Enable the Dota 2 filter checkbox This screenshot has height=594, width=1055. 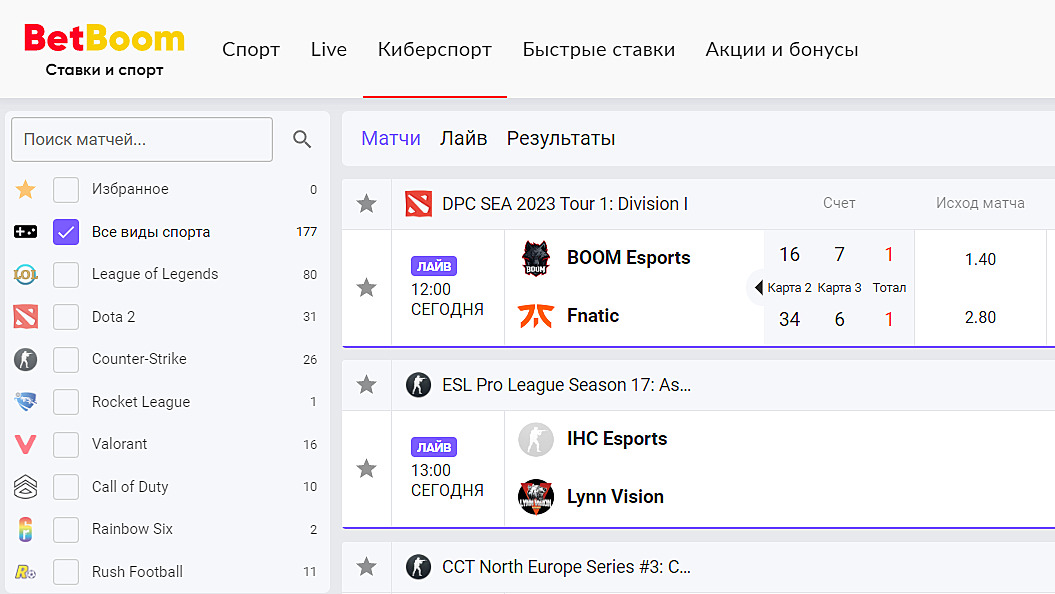(x=66, y=317)
